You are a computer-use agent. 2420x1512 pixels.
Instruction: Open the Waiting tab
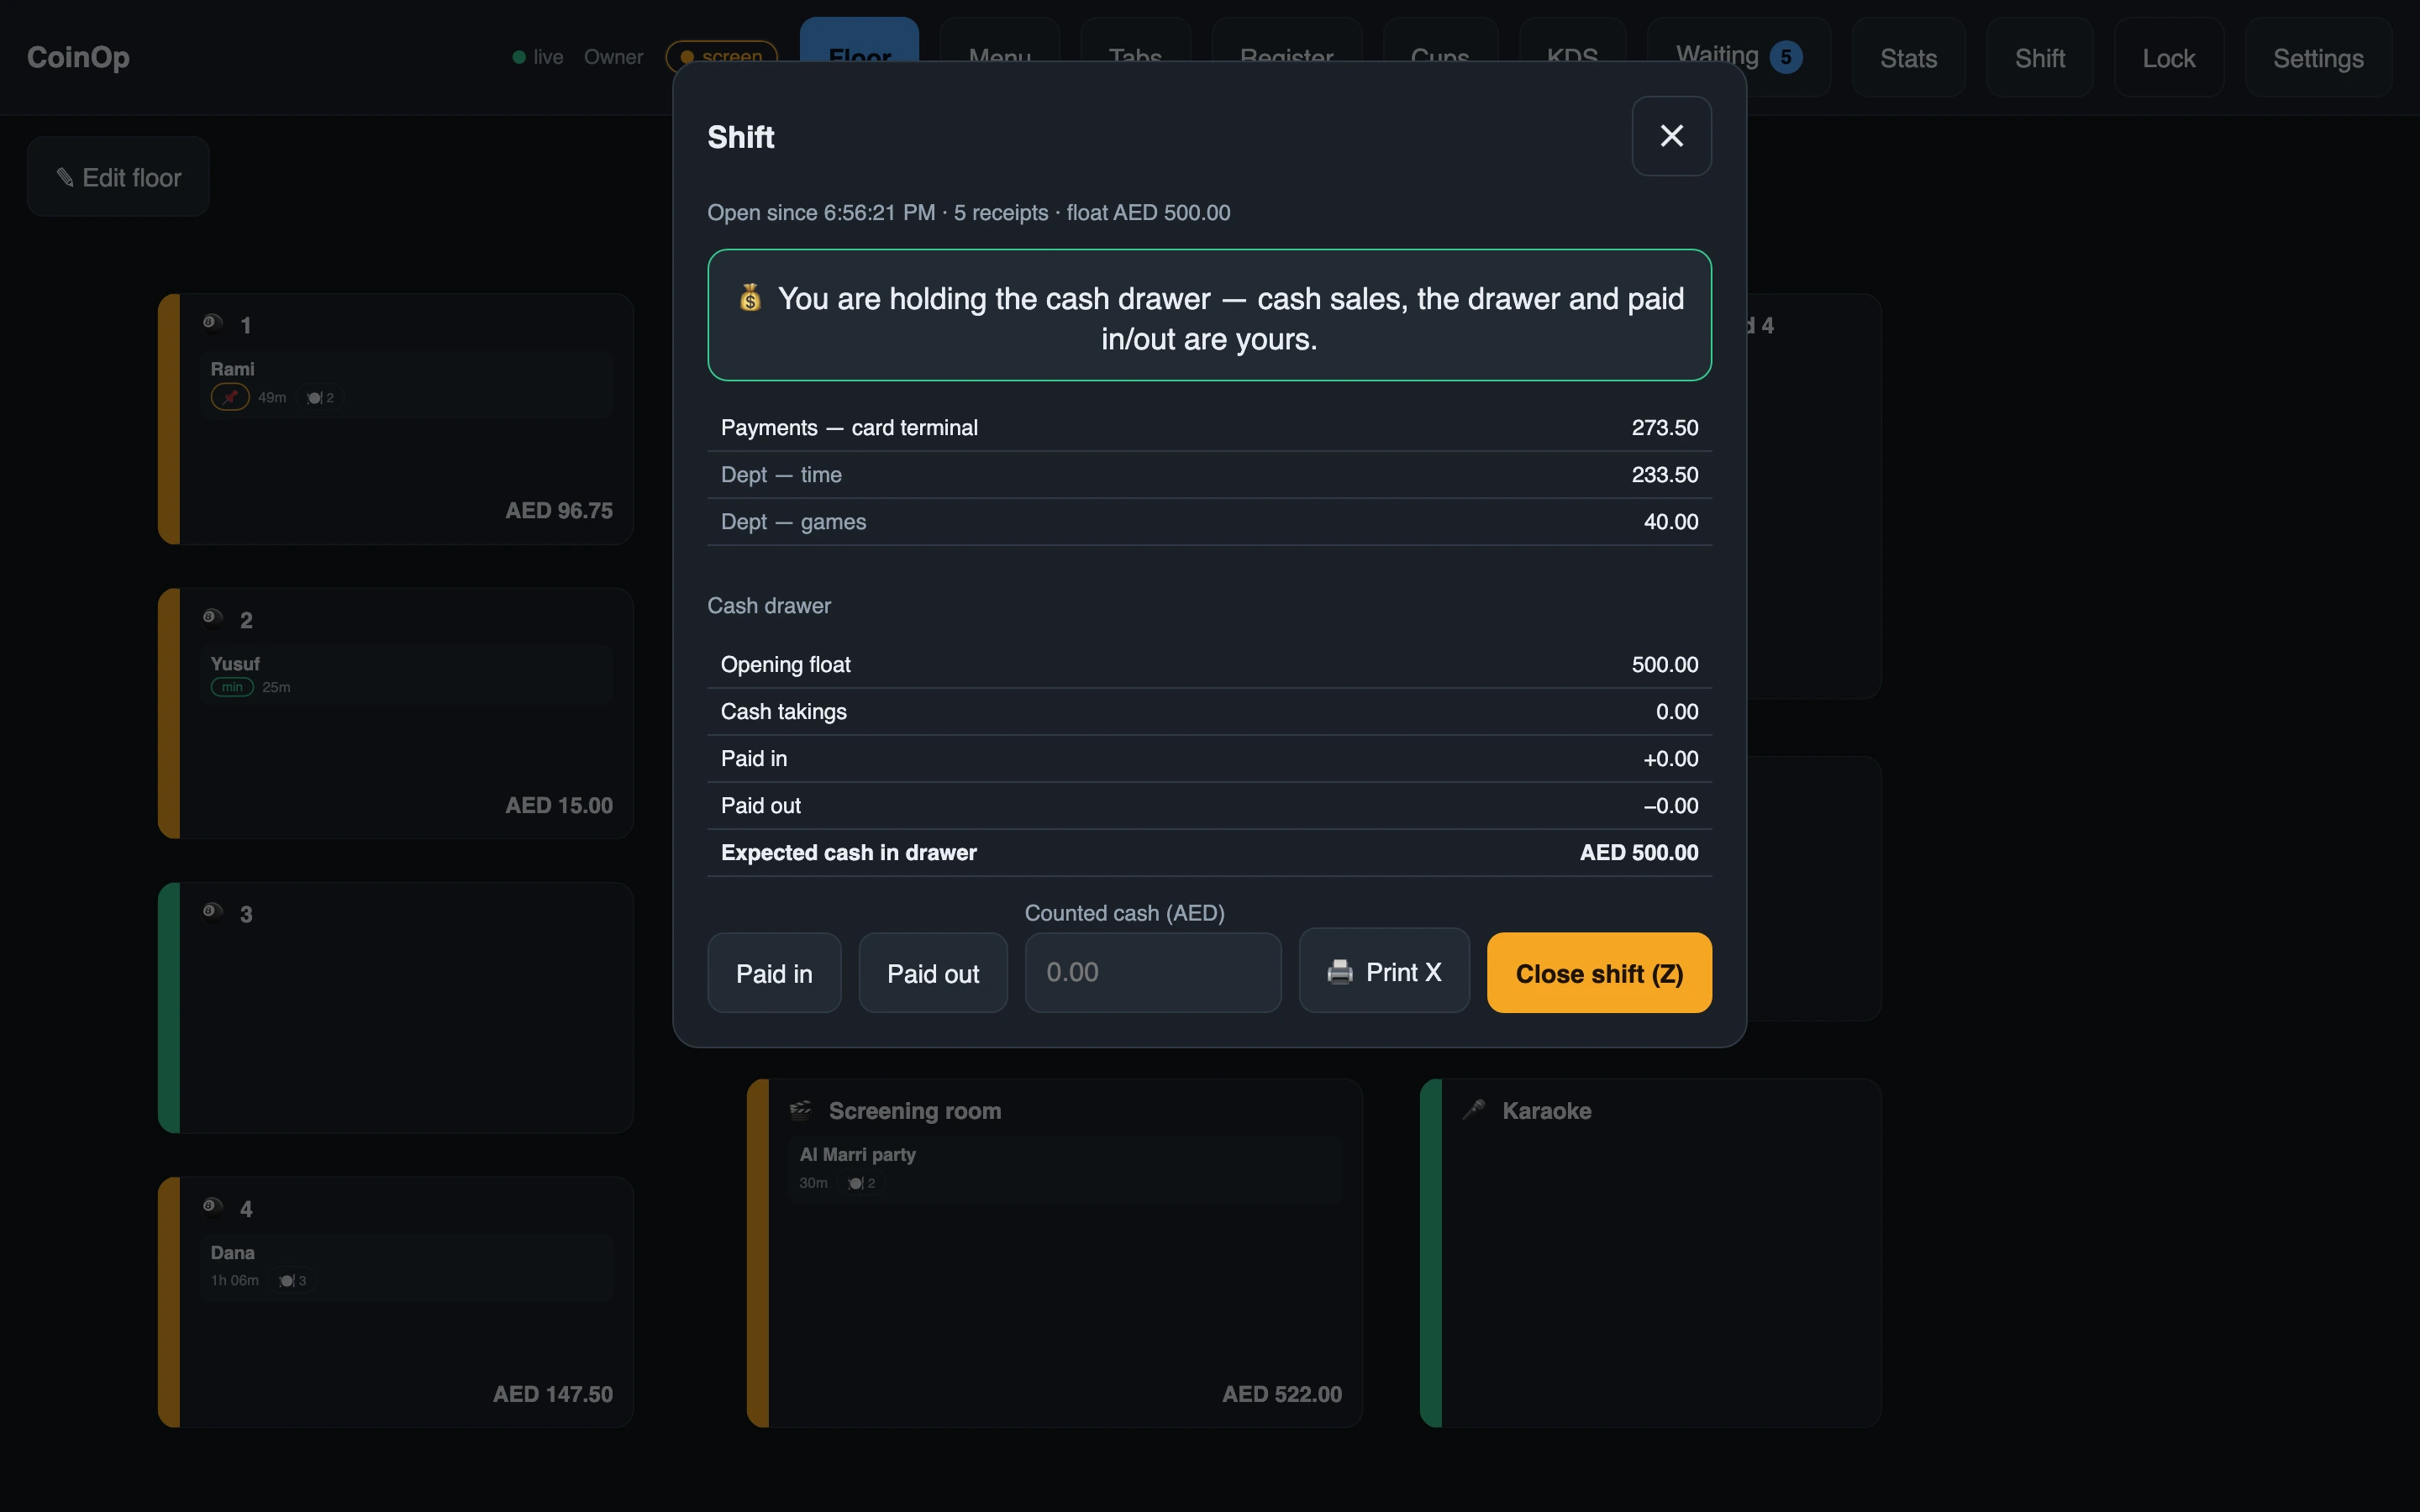(1738, 56)
